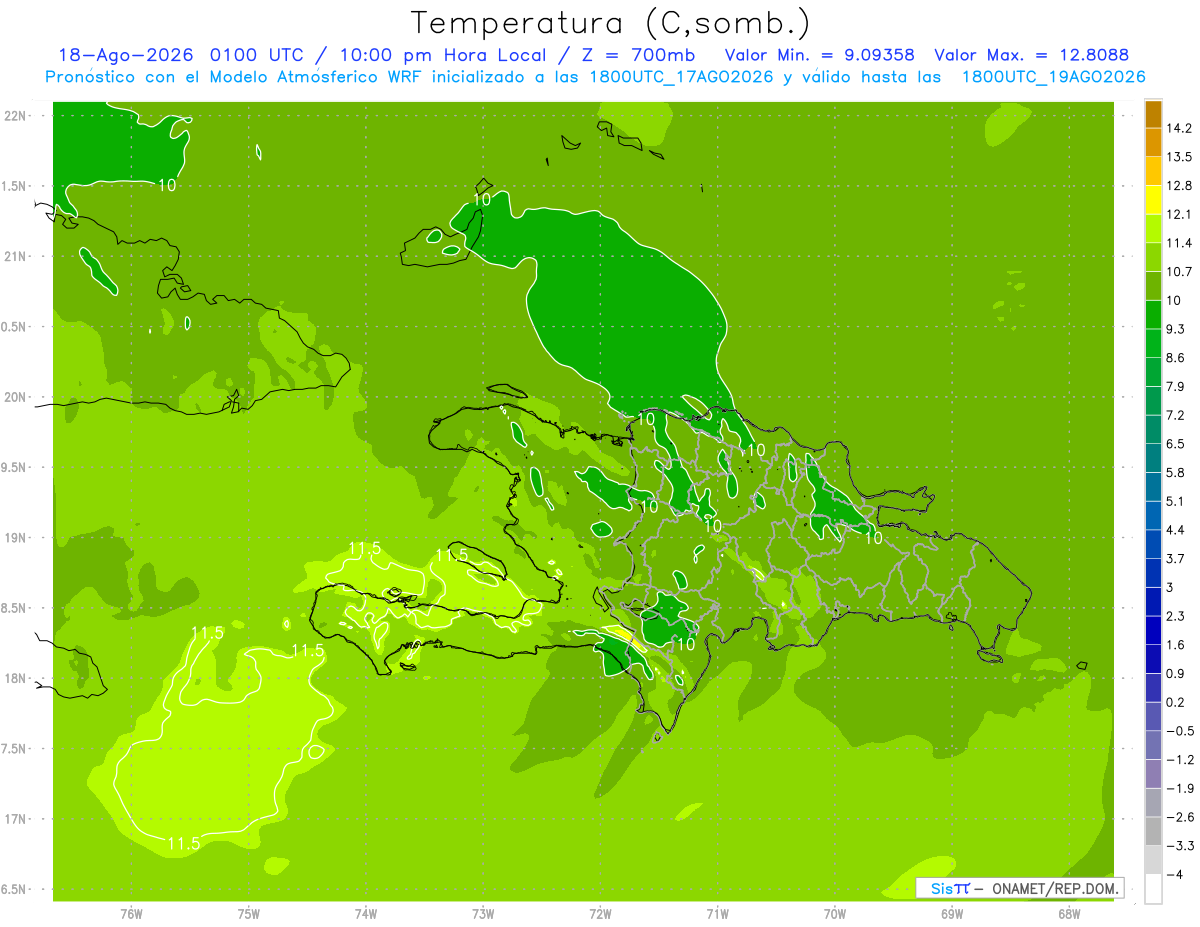Pick the white swatch below -4
Viewport: 1200px width, 927px height.
pos(1153,888)
